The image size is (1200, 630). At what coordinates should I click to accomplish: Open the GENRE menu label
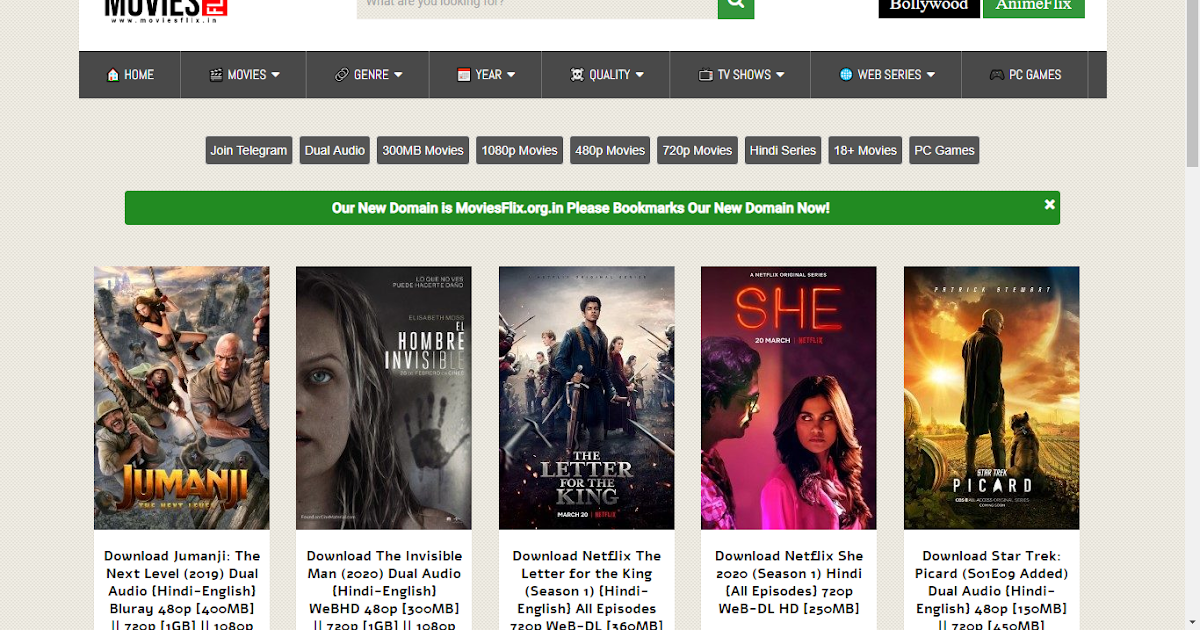(371, 75)
